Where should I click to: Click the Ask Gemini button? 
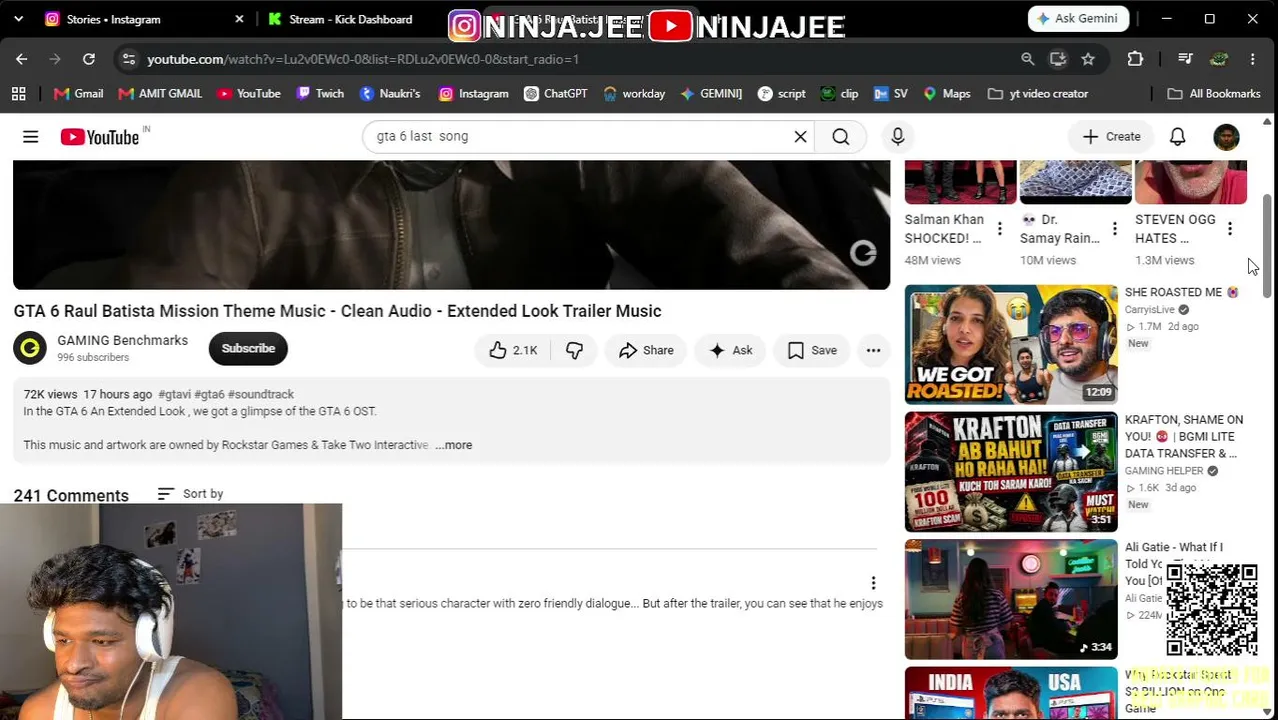pos(1078,19)
